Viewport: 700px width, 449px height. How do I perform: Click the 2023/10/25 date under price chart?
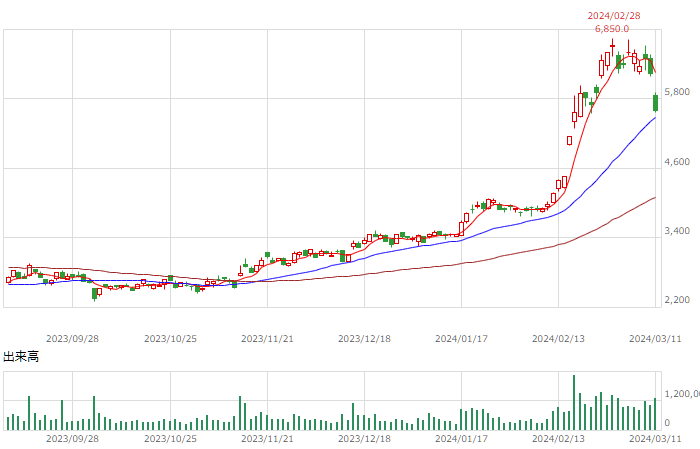click(170, 339)
